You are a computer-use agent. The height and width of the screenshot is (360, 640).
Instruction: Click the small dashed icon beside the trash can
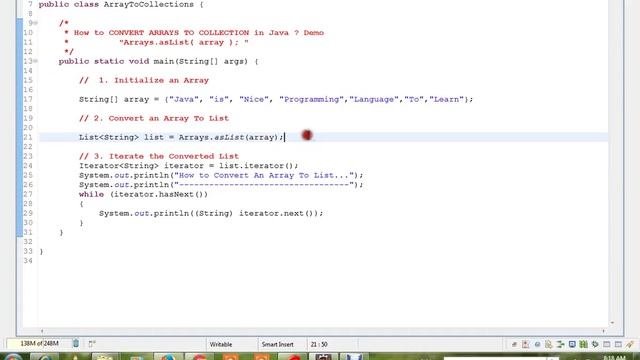tap(92, 344)
